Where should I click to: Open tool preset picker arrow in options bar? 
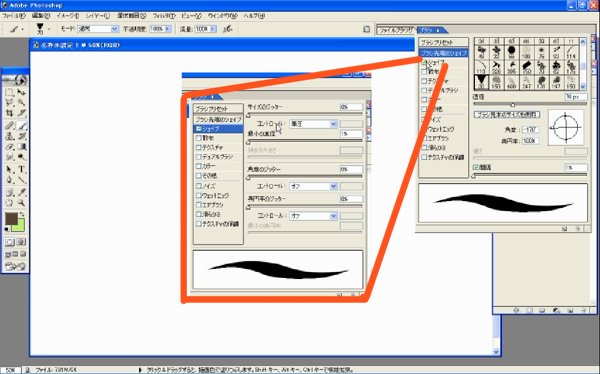coord(22,29)
